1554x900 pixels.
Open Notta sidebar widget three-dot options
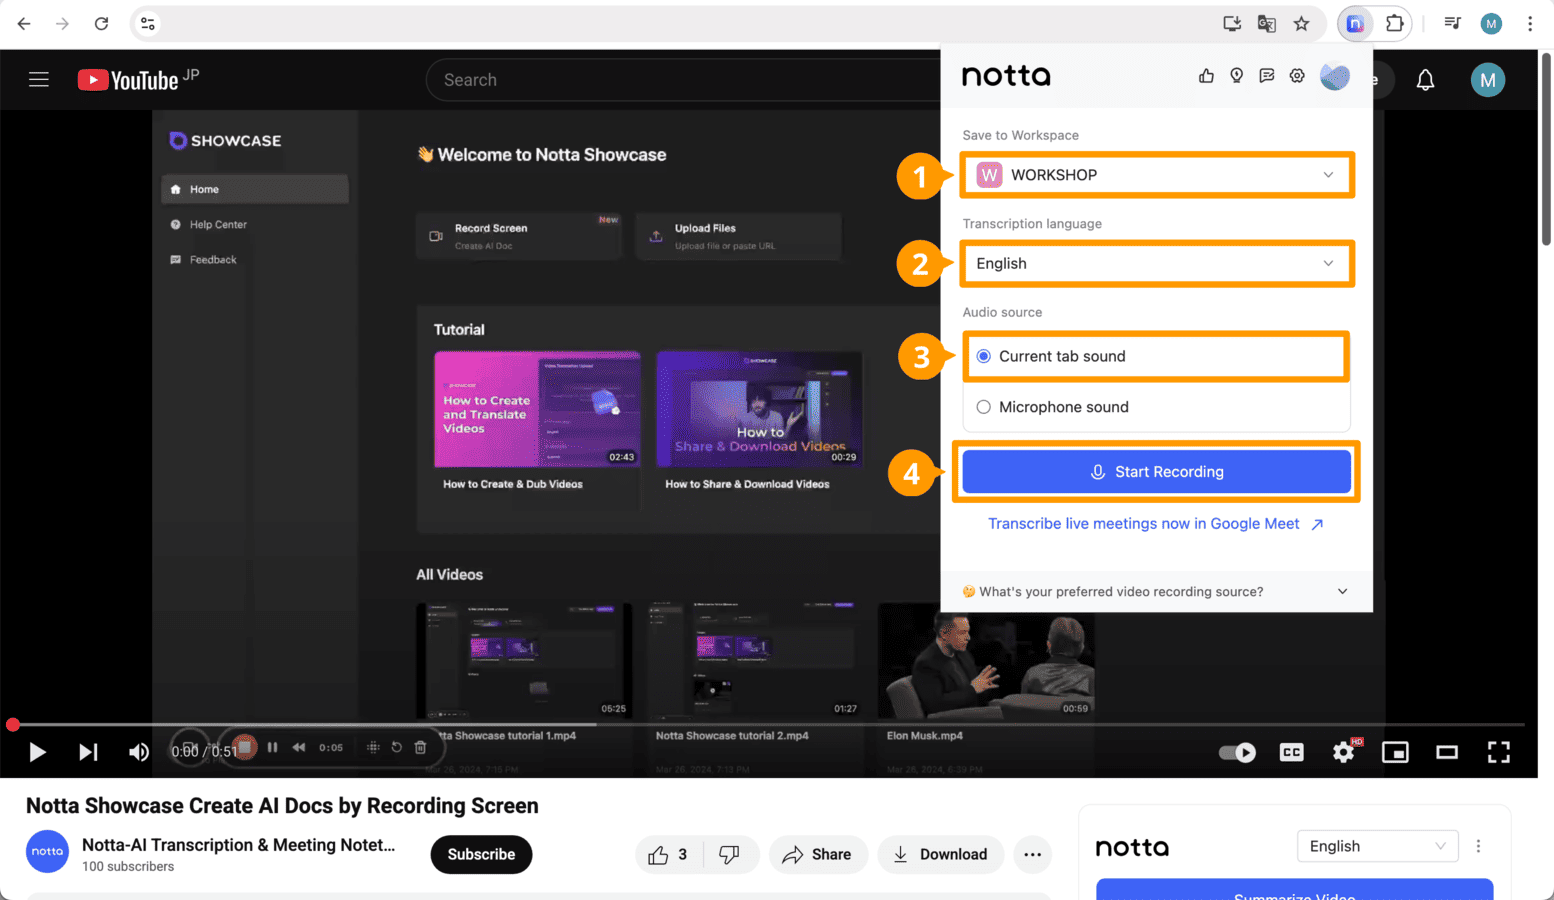pyautogui.click(x=1478, y=846)
